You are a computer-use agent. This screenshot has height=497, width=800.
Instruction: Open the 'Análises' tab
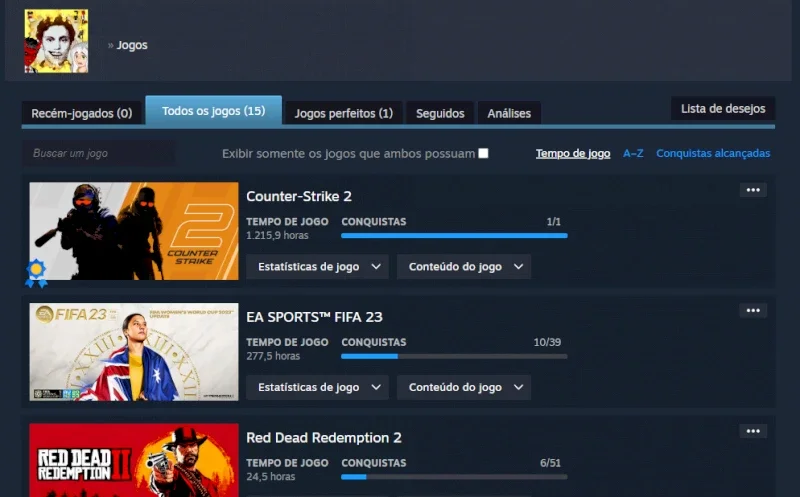click(x=509, y=113)
